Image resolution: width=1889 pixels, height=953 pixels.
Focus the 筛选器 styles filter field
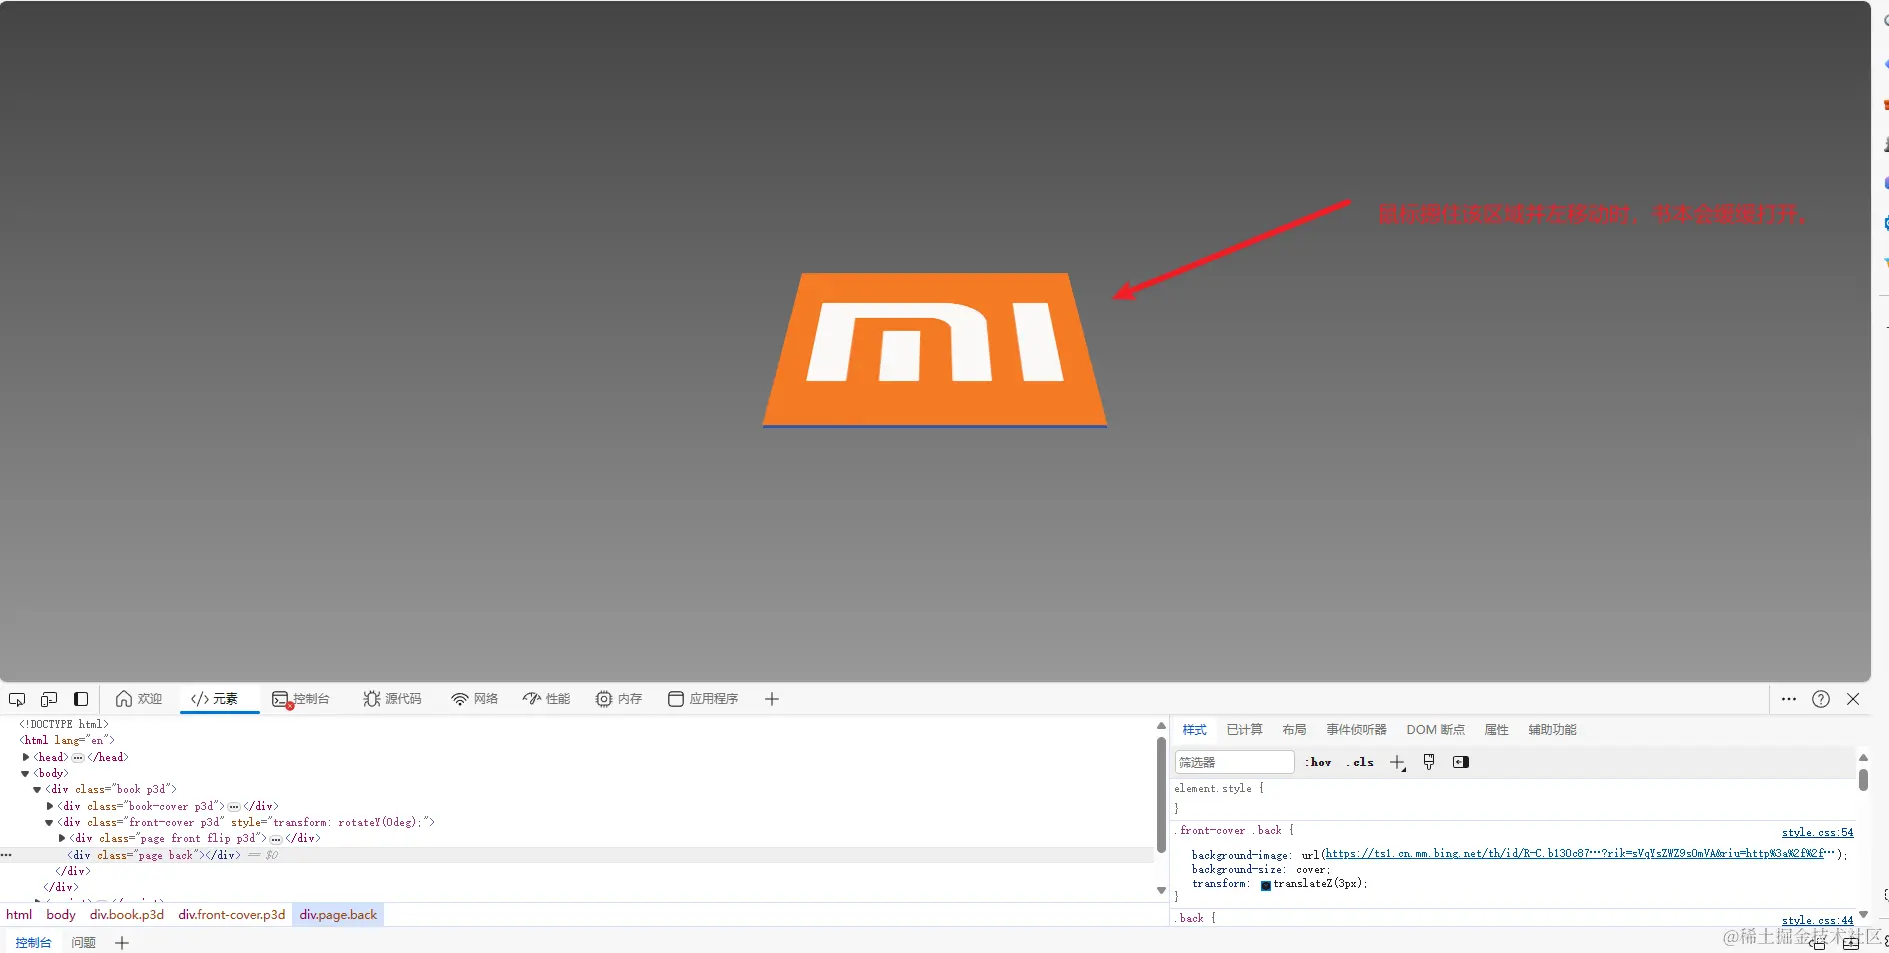coord(1234,762)
